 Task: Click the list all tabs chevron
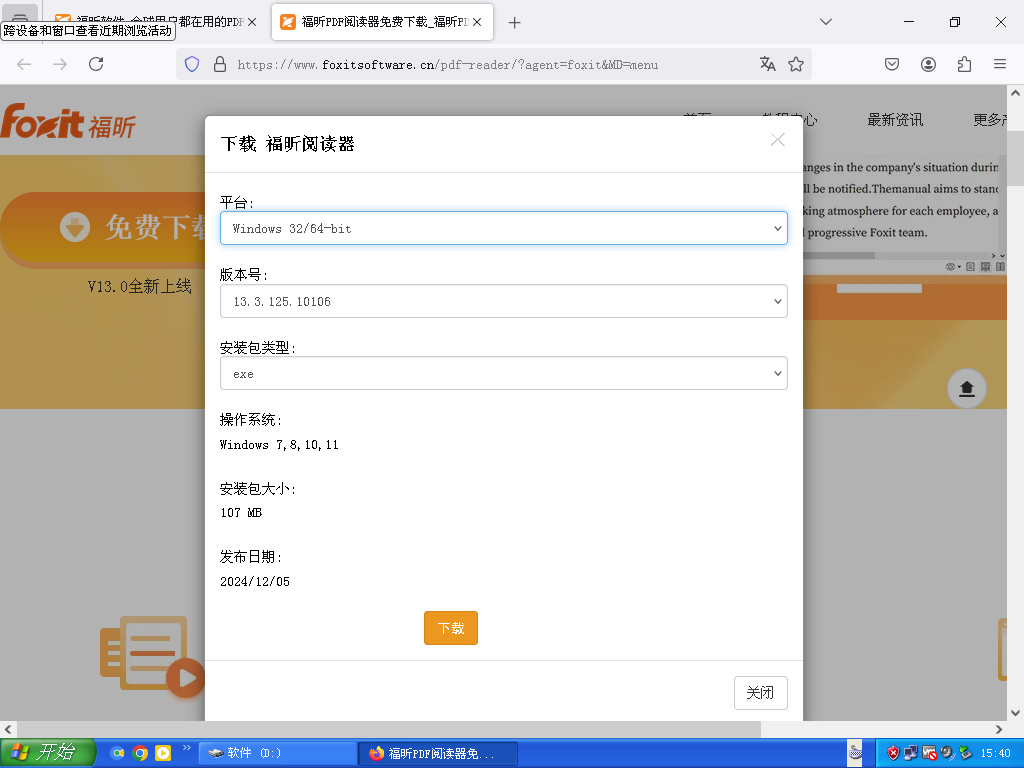pyautogui.click(x=826, y=22)
